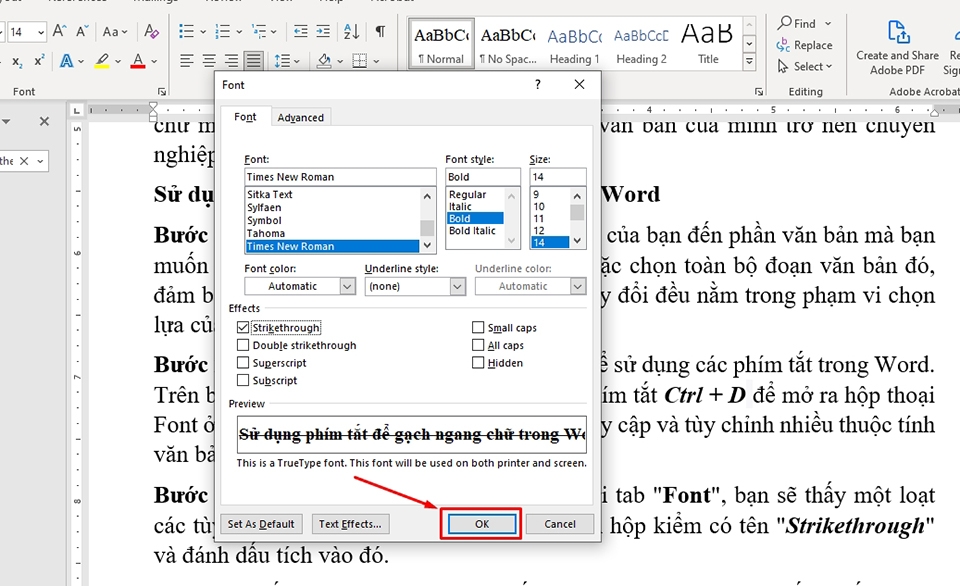Open the Font color Automatic dropdown
Viewport: 960px width, 586px height.
348,286
